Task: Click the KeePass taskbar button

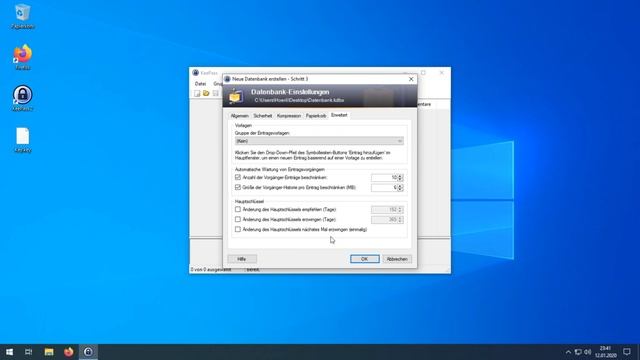Action: (x=88, y=352)
